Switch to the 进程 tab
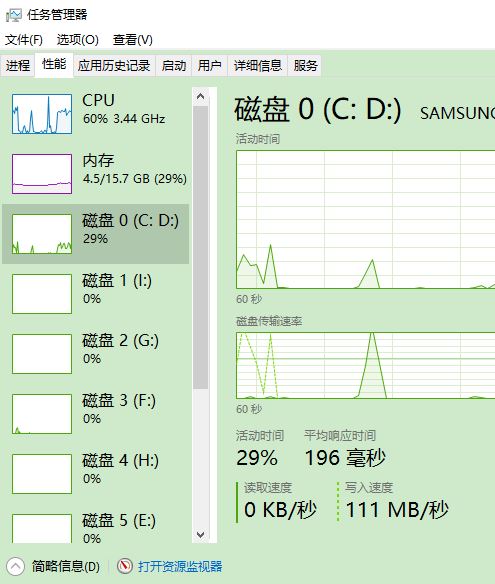The height and width of the screenshot is (584, 495). coord(18,66)
